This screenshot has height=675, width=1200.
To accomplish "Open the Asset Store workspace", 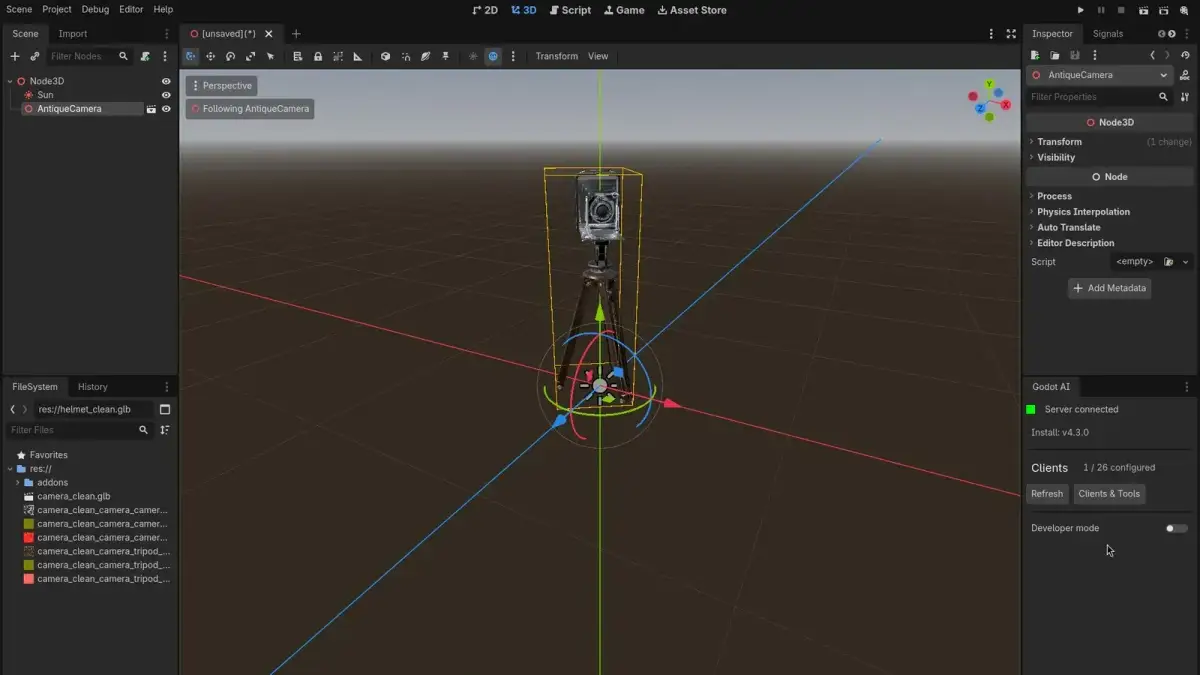I will point(692,10).
